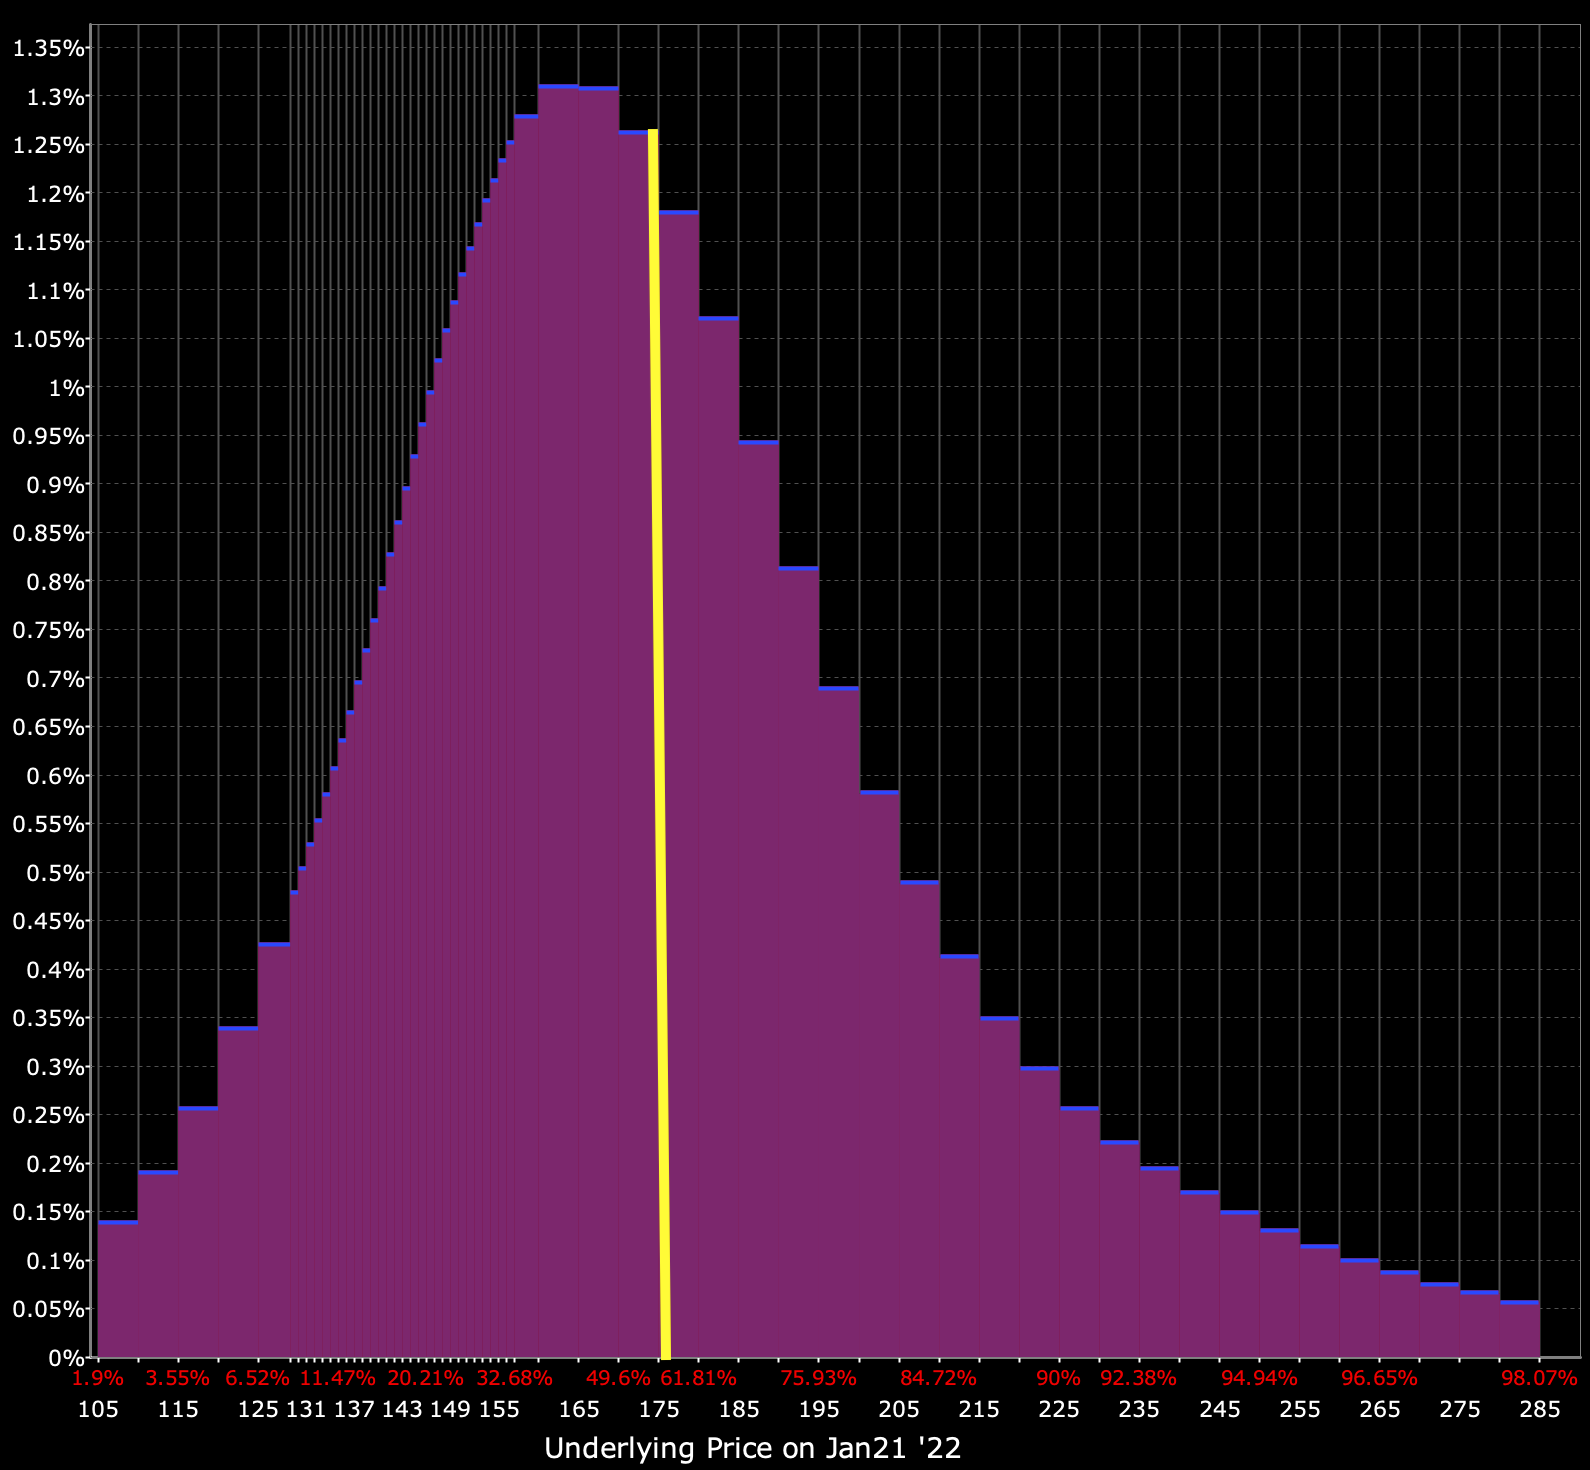Click the histogram bar above the 105 label
This screenshot has width=1590, height=1470.
118,1289
